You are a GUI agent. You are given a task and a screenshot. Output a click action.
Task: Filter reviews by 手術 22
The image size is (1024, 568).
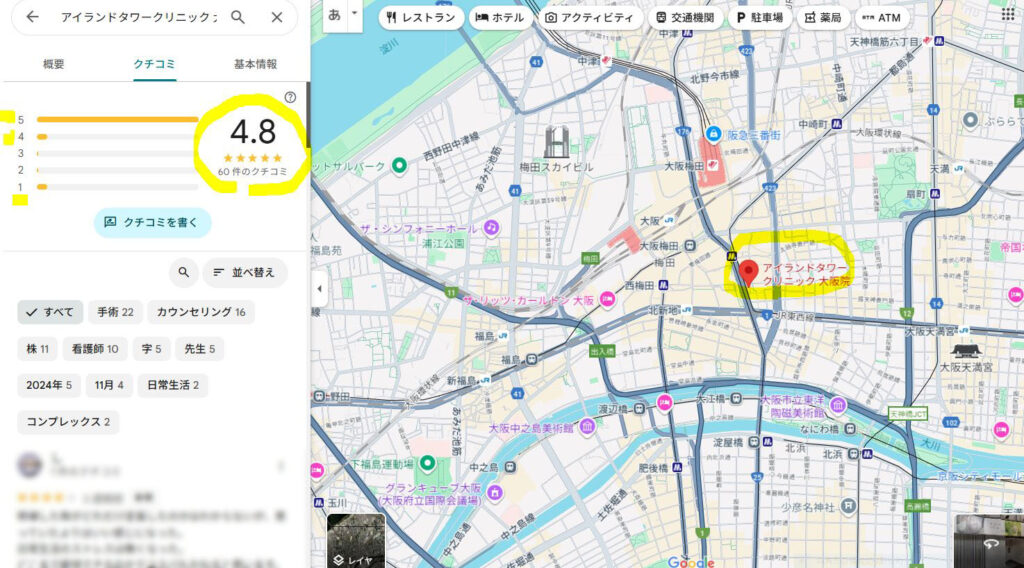pos(116,312)
